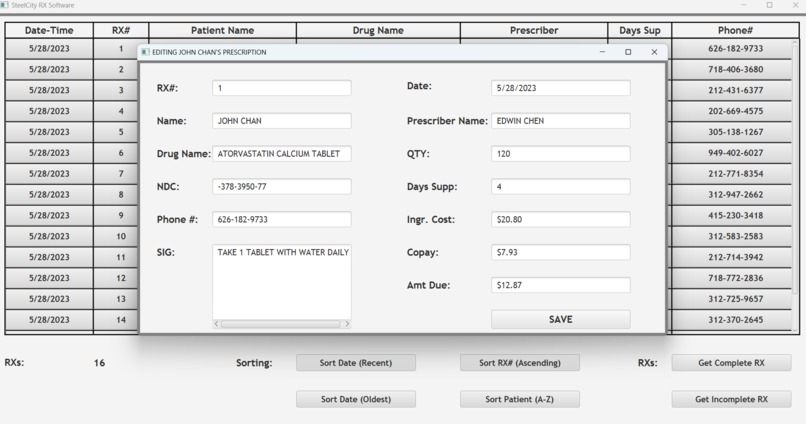Click the Days Sup column header
The height and width of the screenshot is (424, 806).
click(x=639, y=30)
